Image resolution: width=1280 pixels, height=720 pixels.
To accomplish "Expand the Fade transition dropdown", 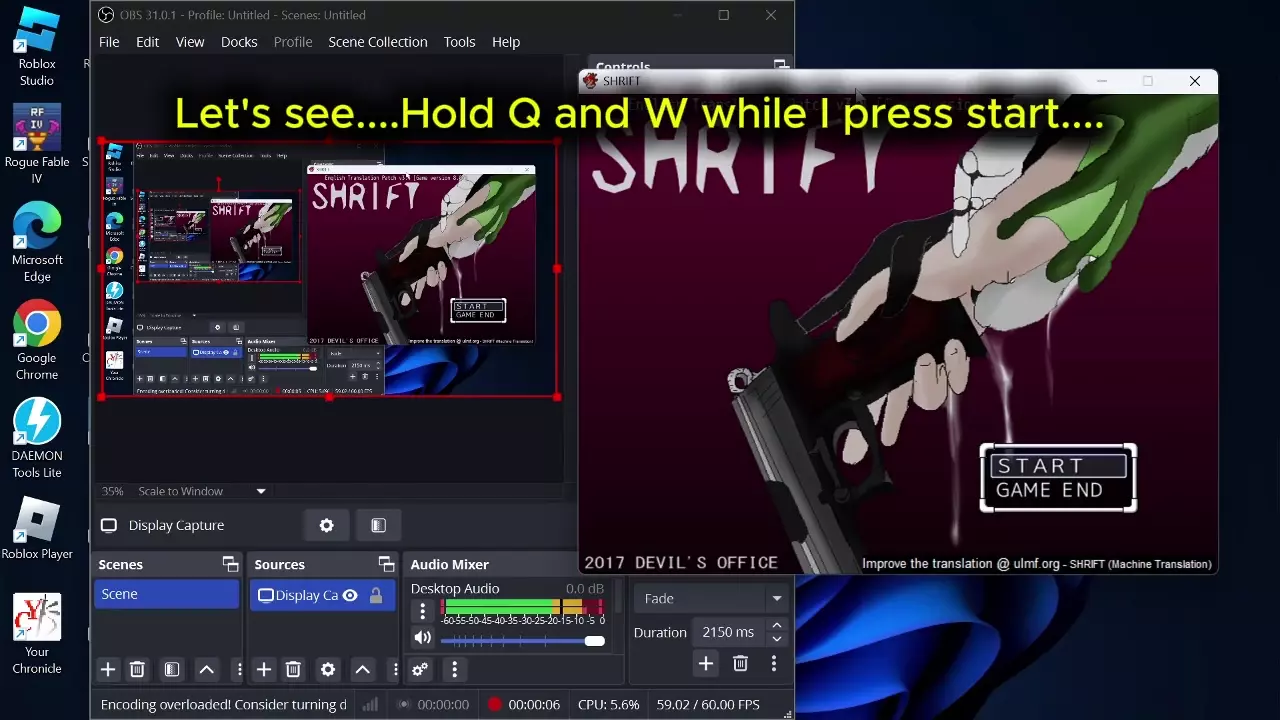I will 711,598.
